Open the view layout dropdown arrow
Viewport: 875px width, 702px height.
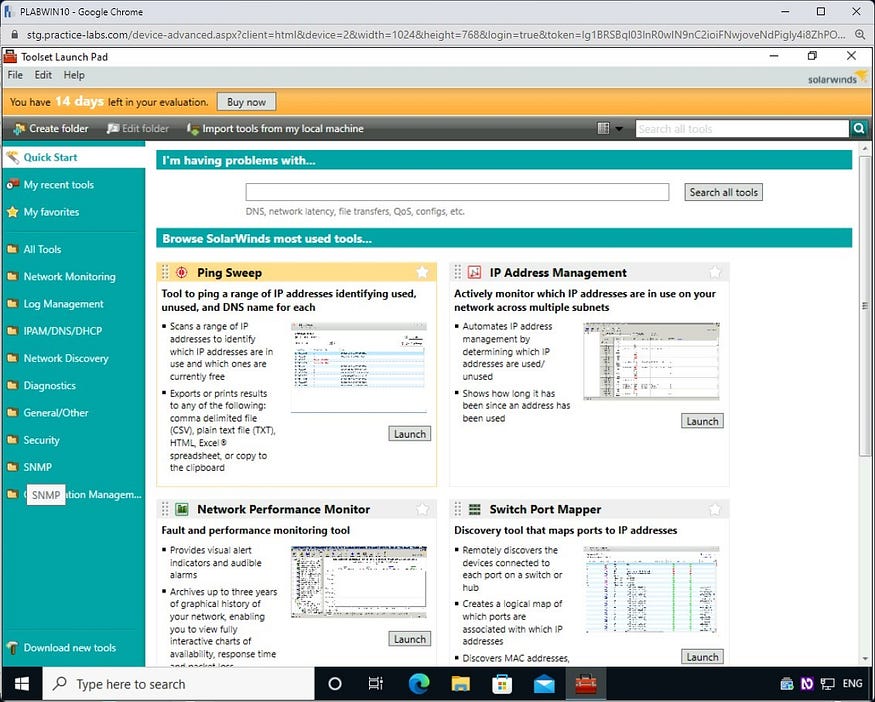[x=619, y=129]
